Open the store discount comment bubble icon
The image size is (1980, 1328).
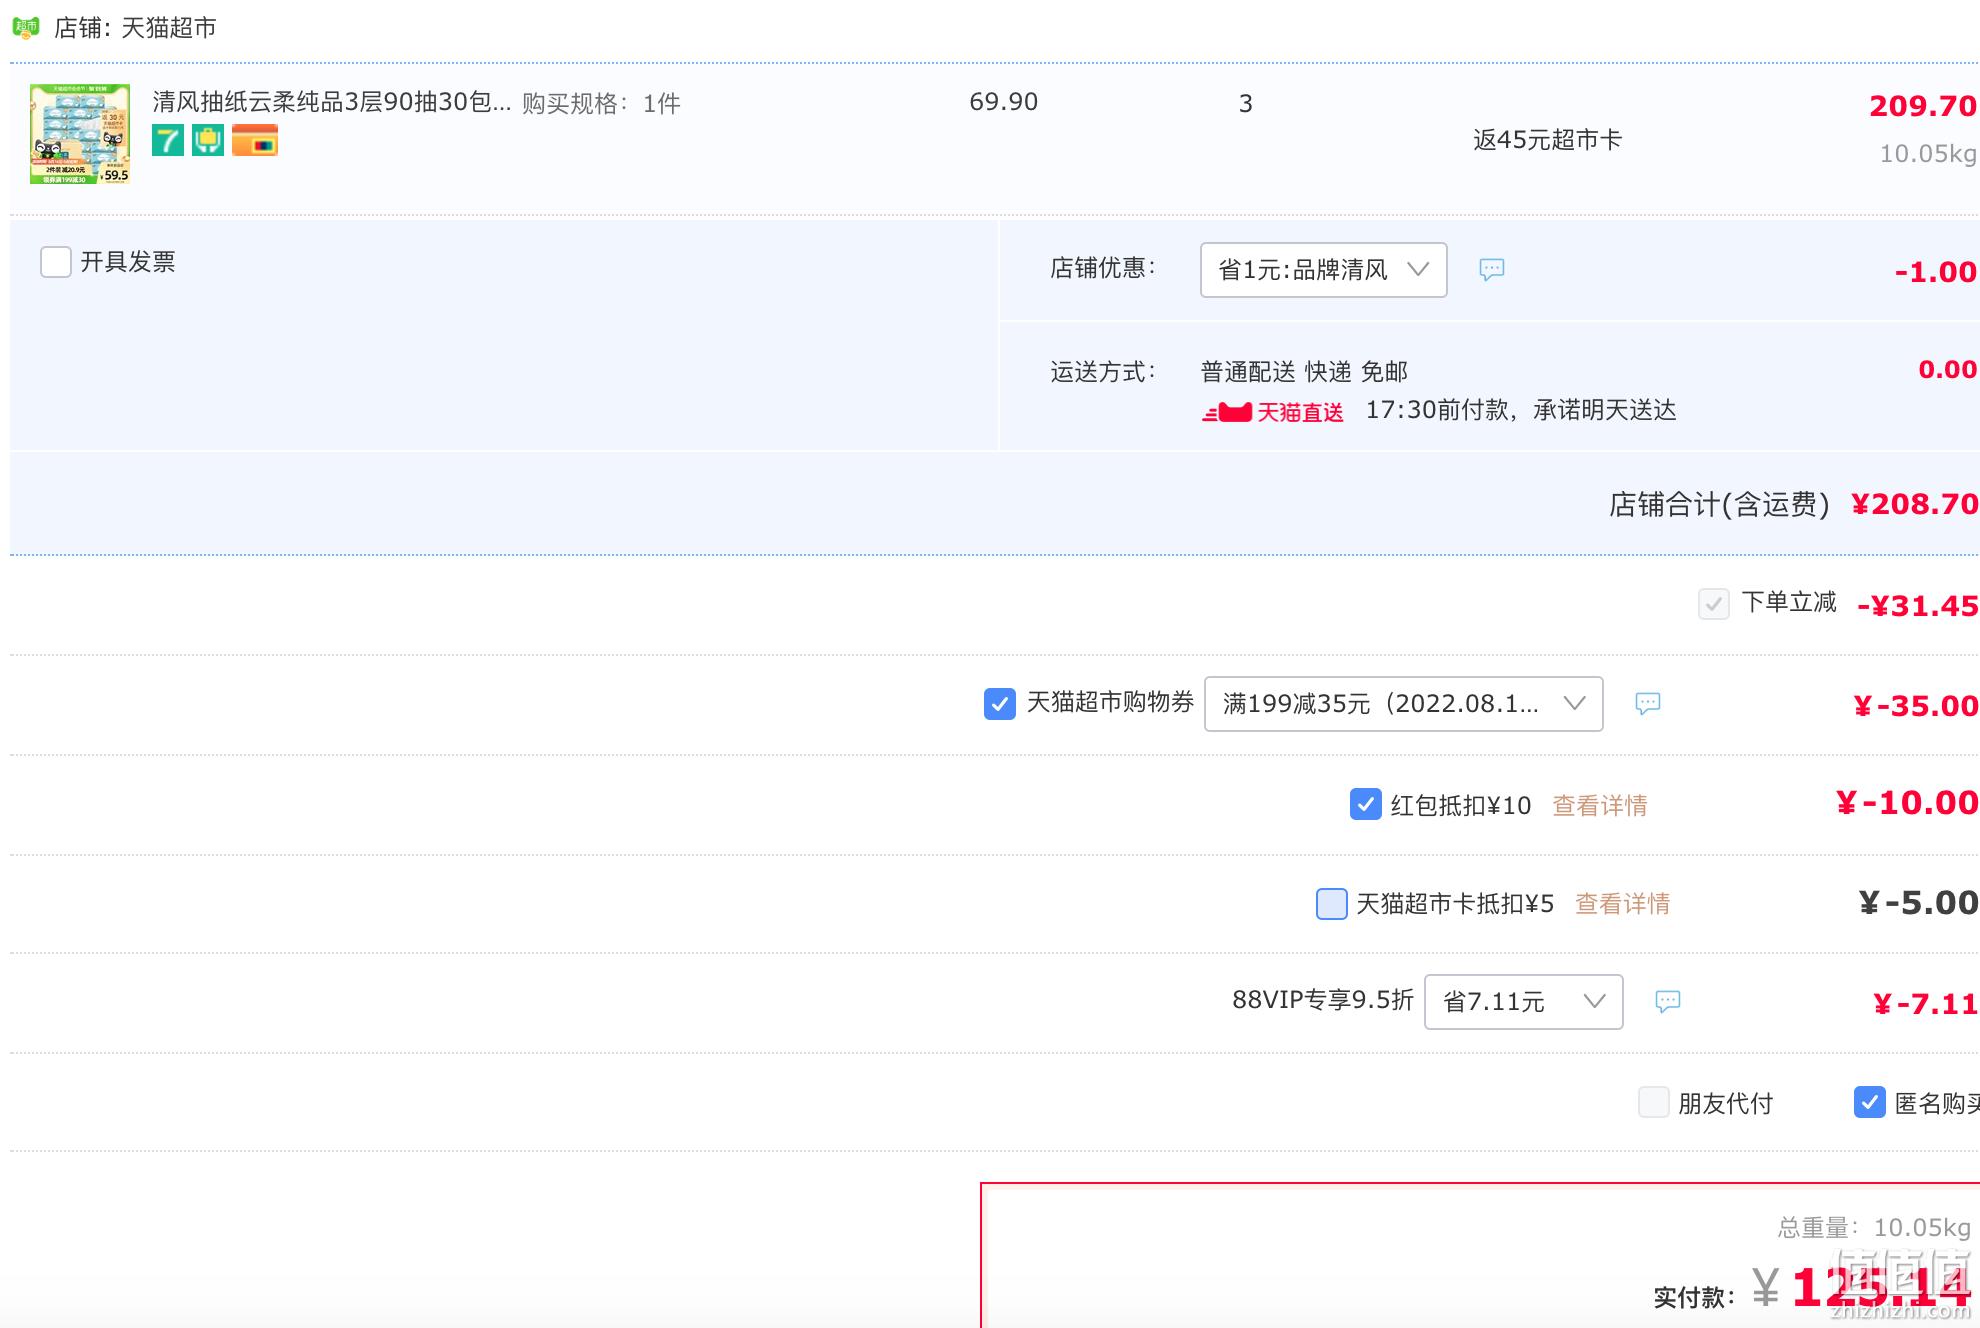pos(1492,269)
